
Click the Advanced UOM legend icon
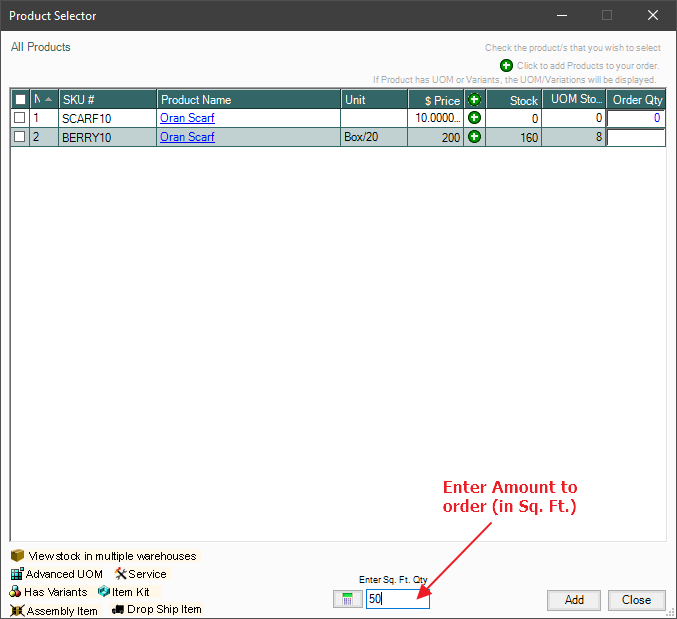point(17,574)
